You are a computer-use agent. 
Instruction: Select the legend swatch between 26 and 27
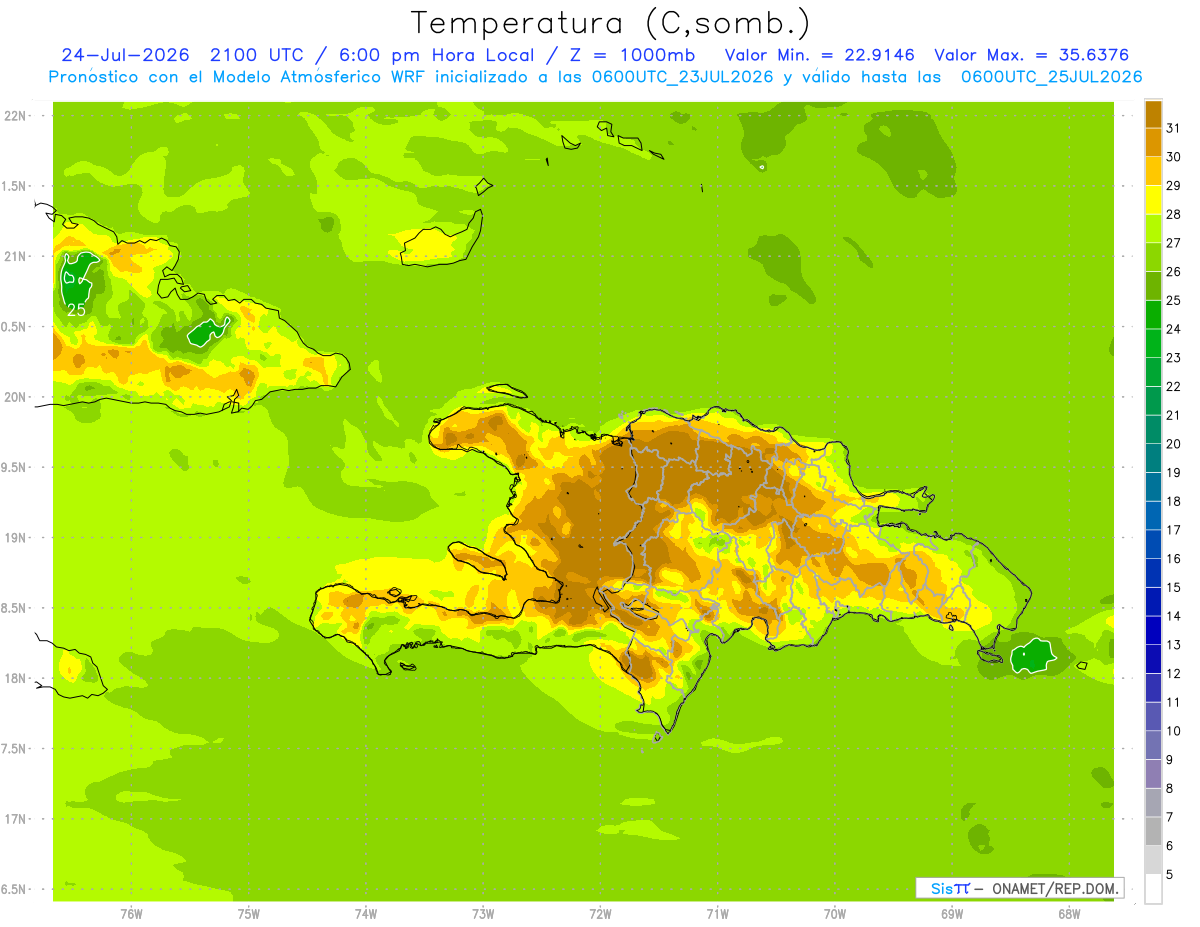(x=1153, y=257)
